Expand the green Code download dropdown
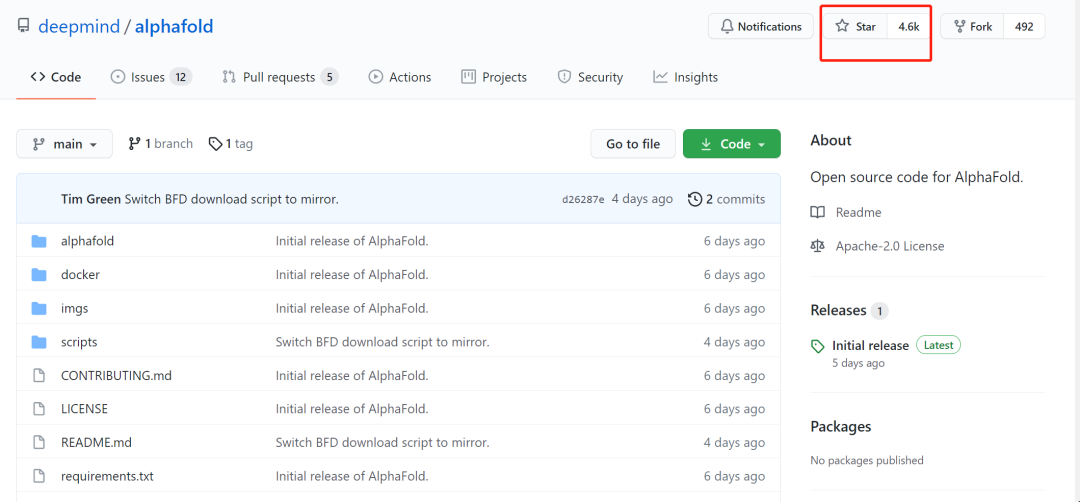 point(731,144)
